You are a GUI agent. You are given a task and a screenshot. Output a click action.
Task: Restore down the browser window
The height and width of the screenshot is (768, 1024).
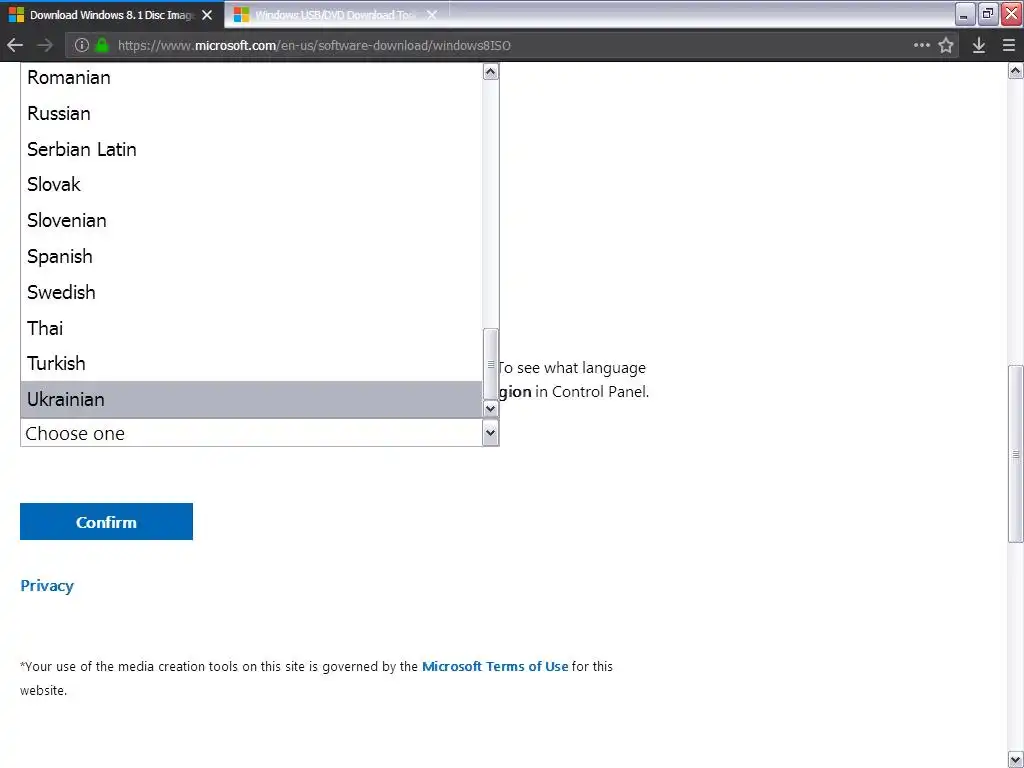click(987, 14)
